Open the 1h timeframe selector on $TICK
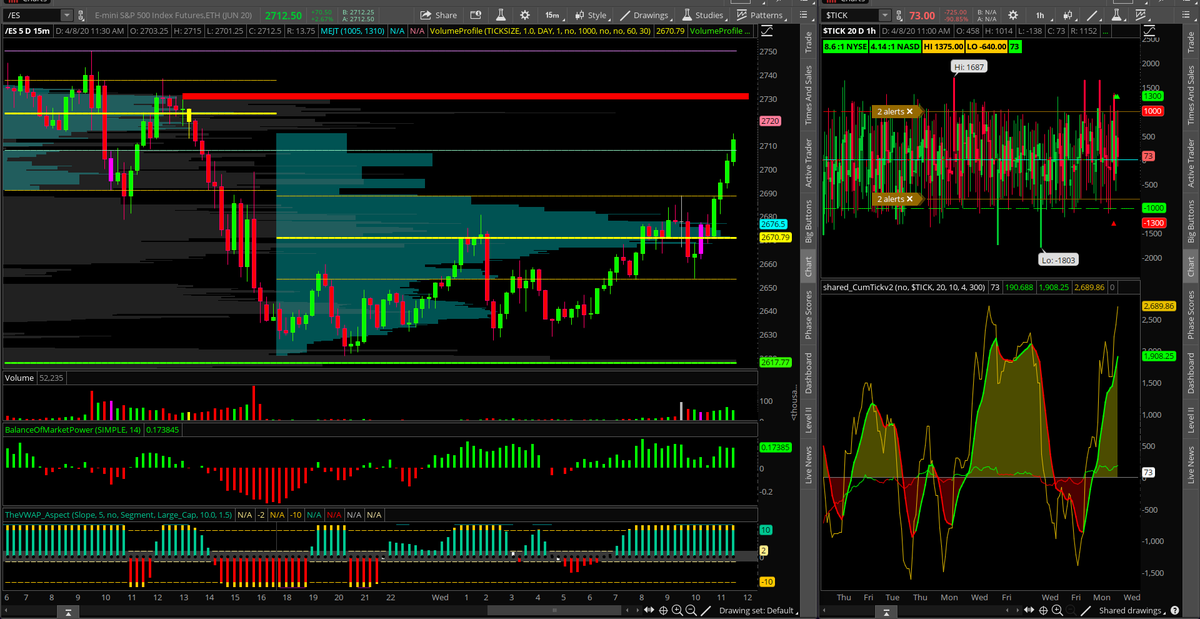1200x619 pixels. [1041, 15]
